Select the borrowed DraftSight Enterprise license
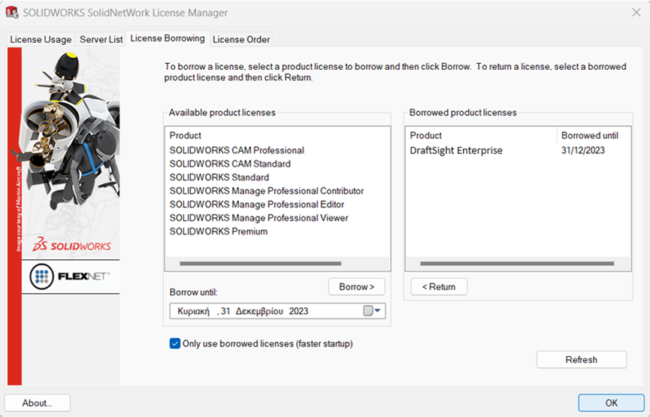Viewport: 650px width, 417px height. pos(456,150)
